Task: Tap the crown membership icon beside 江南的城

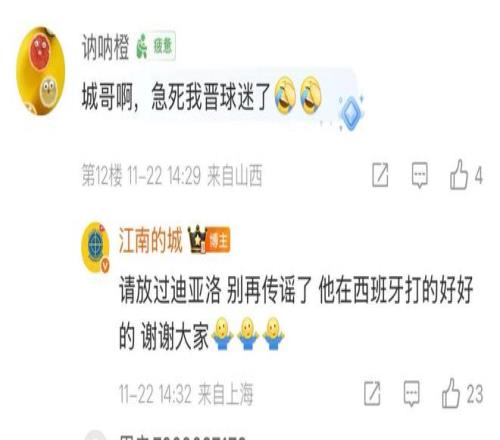Action: click(197, 239)
